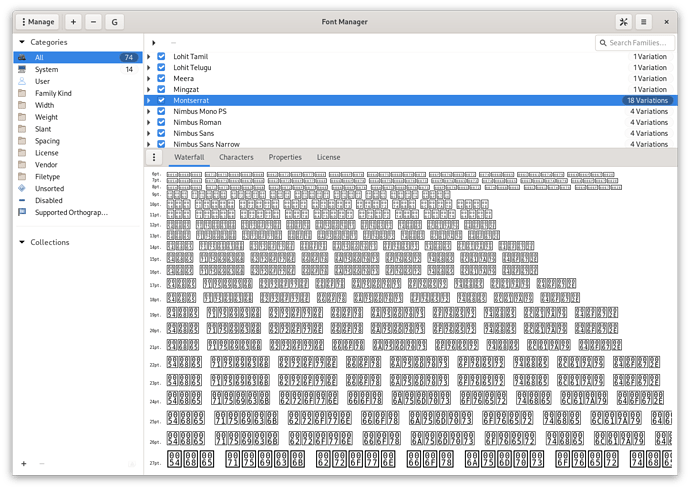Image resolution: width=690 pixels, height=489 pixels.
Task: Switch to the Properties tab
Action: click(x=285, y=157)
